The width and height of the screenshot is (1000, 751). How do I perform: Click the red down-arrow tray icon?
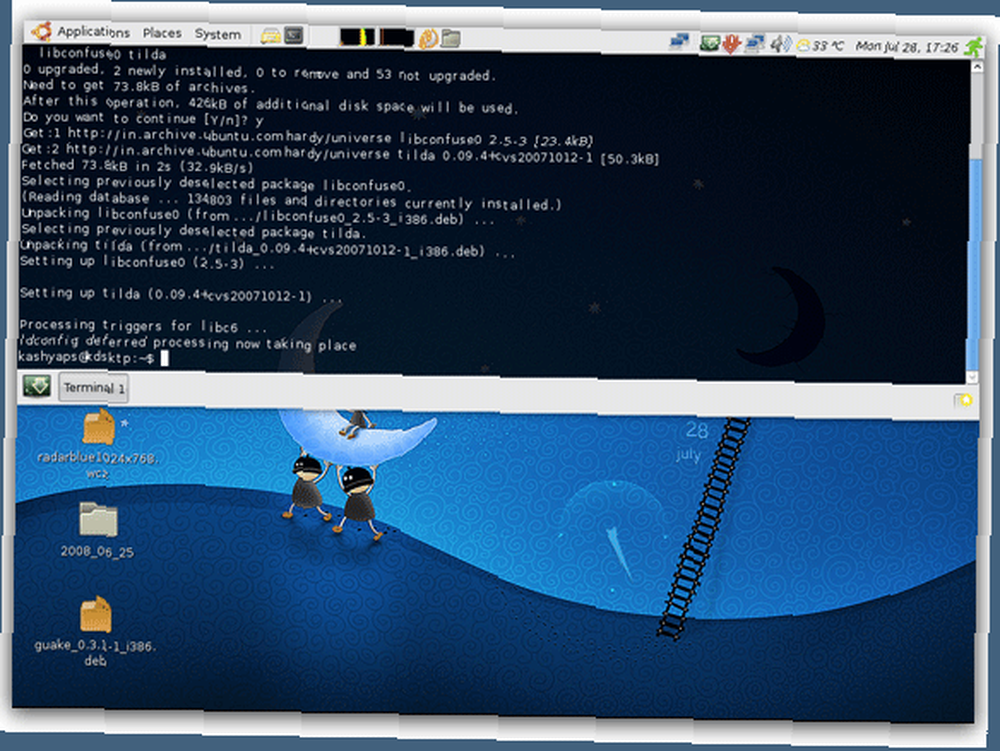(x=731, y=44)
